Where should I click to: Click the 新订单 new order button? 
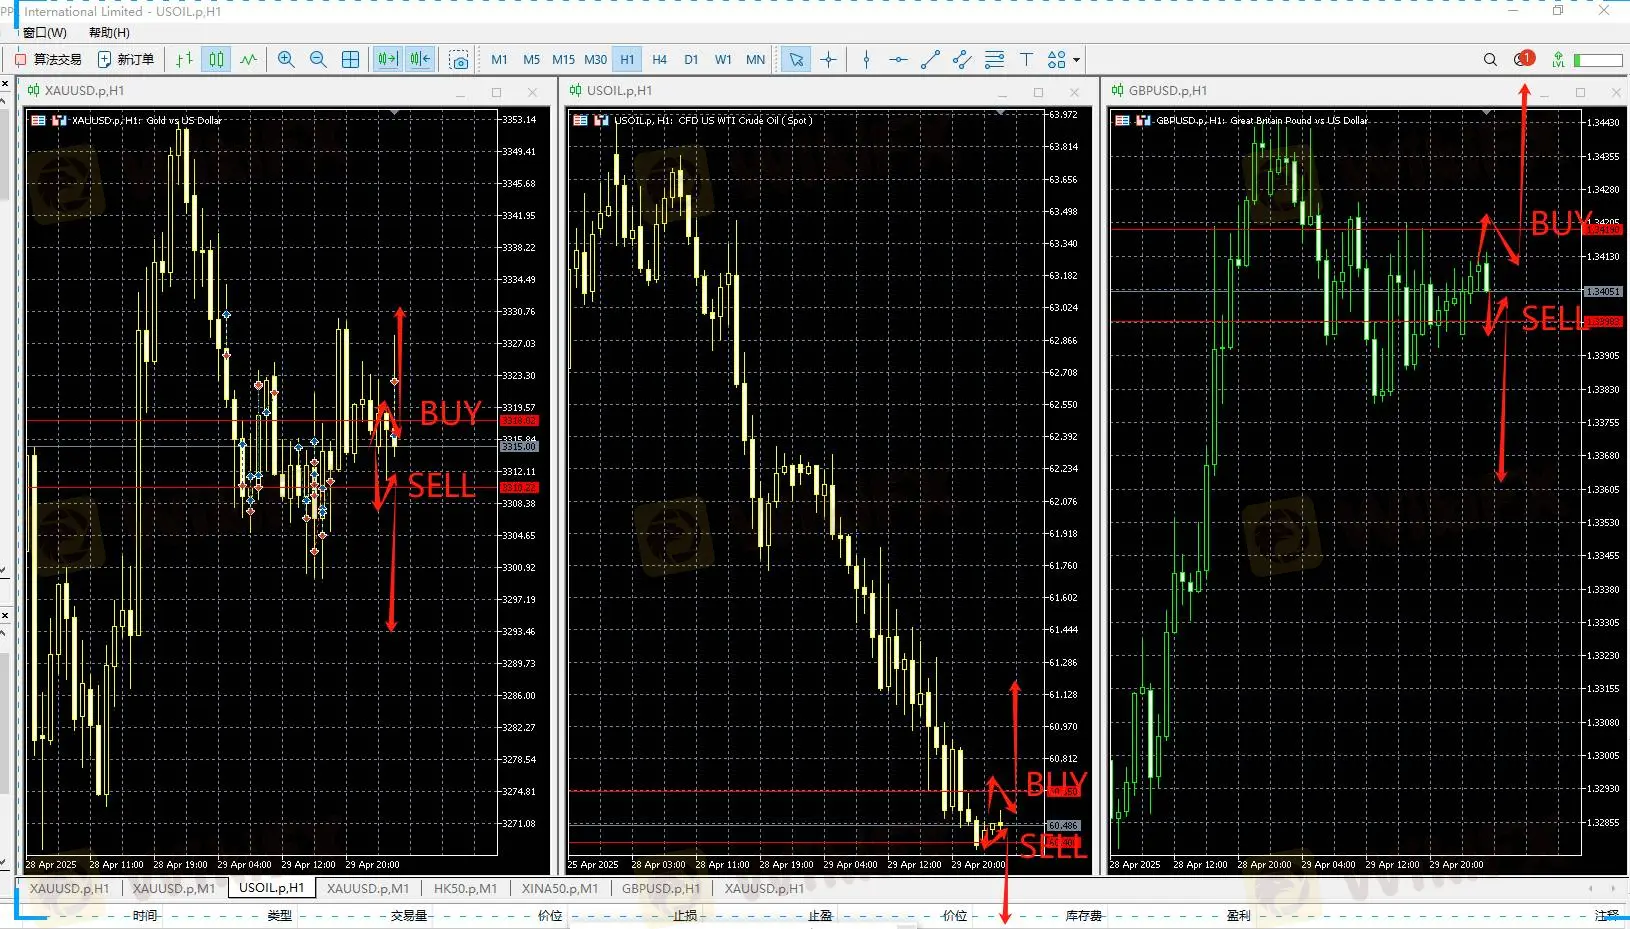coord(126,60)
